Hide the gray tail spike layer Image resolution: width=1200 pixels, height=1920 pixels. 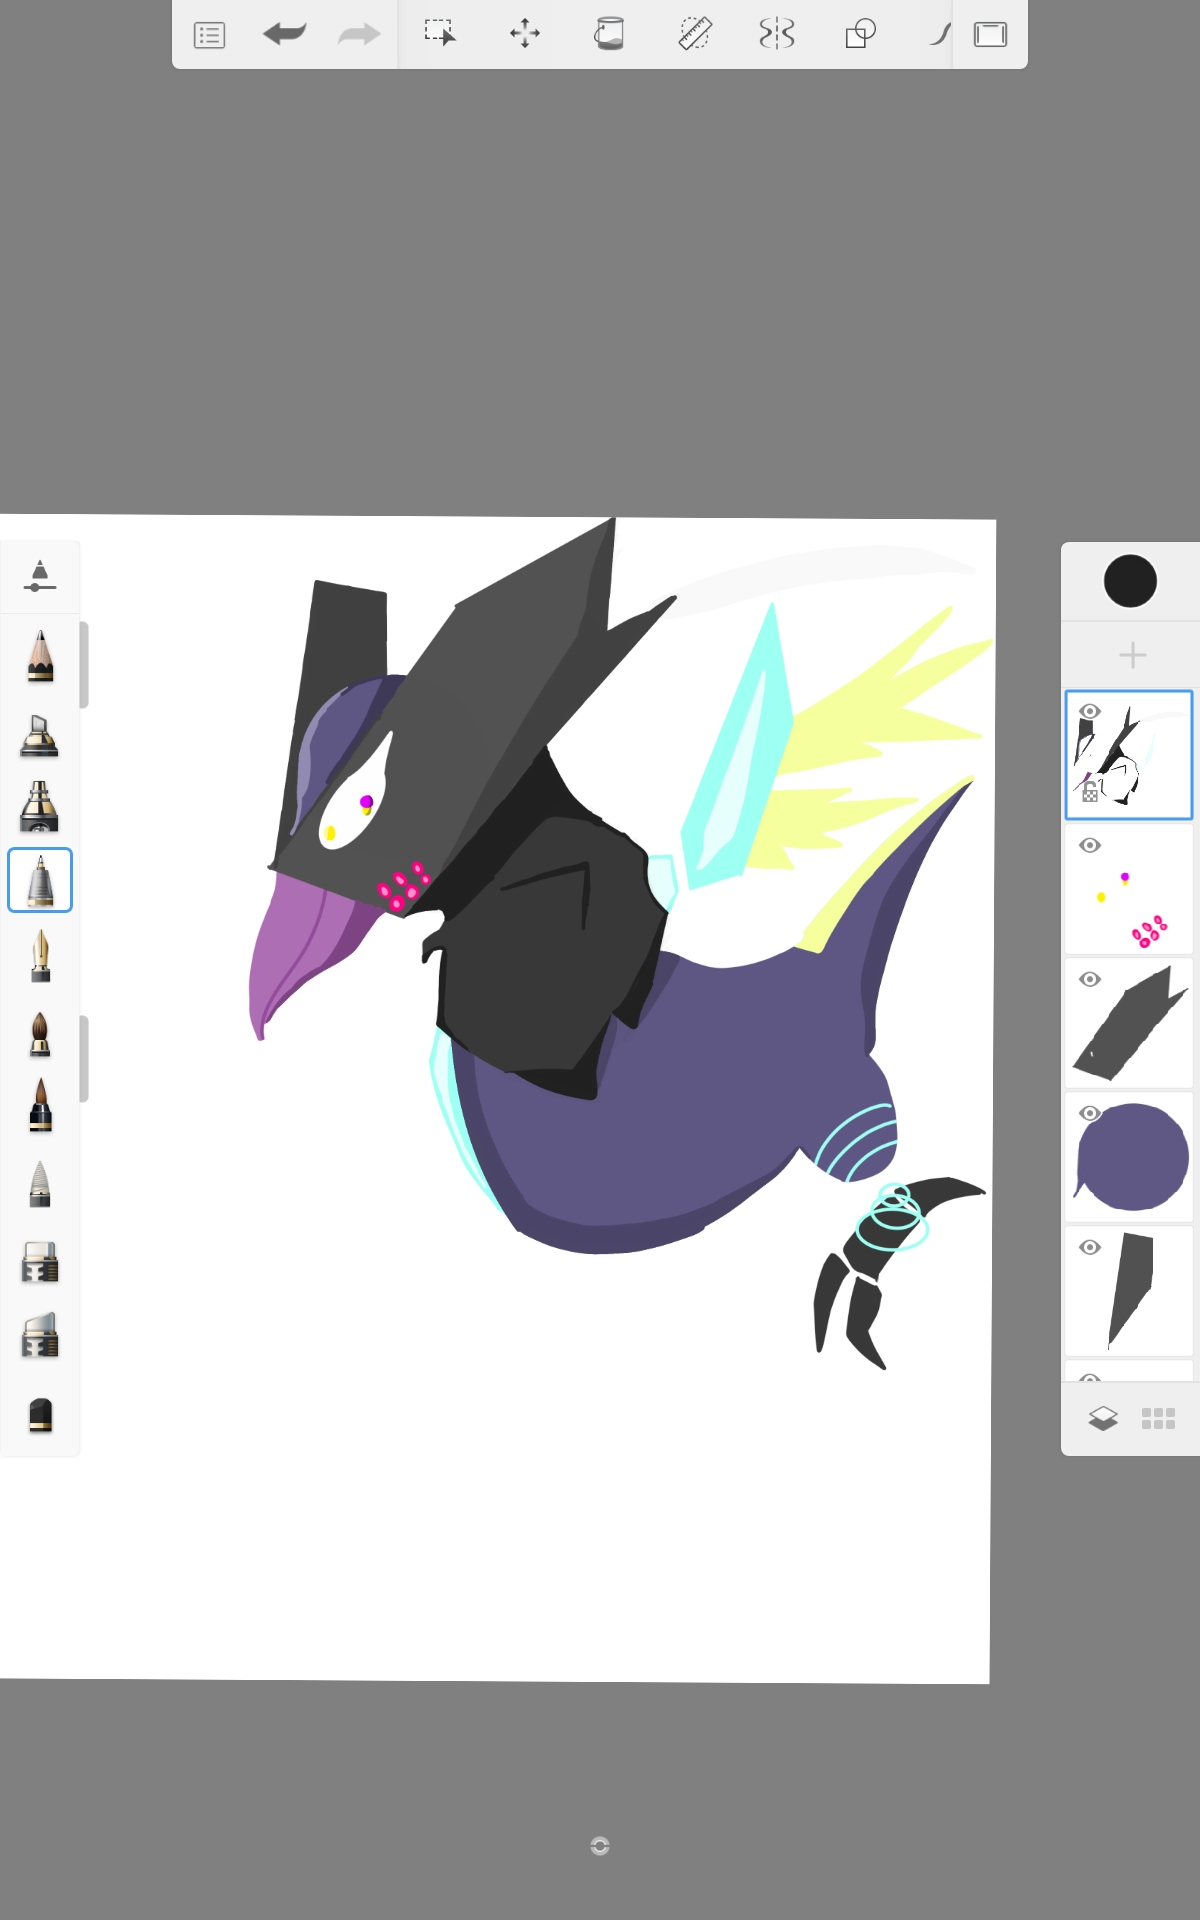pos(1090,1247)
